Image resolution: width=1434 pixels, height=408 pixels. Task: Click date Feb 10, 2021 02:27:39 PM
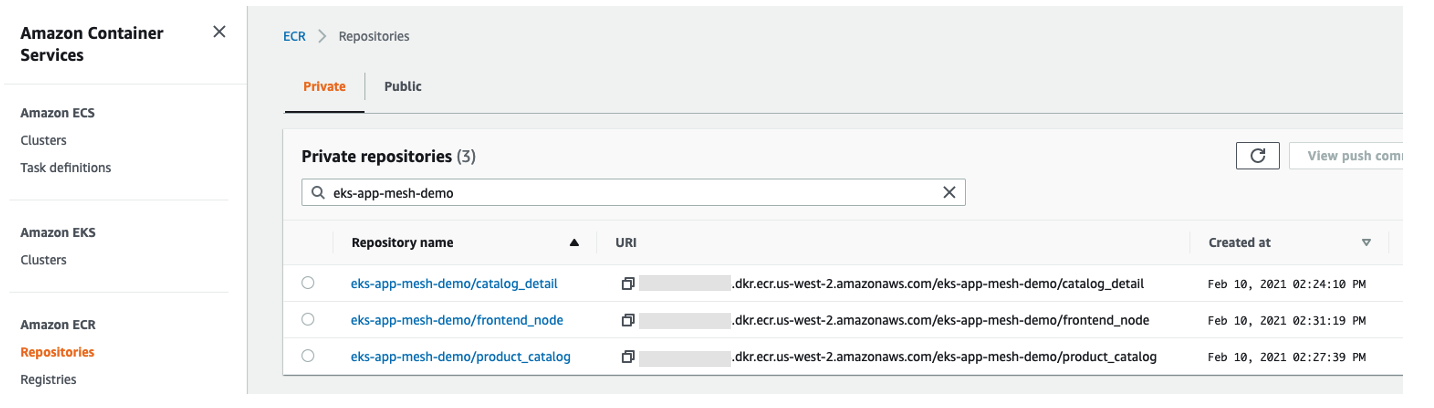tap(1287, 358)
